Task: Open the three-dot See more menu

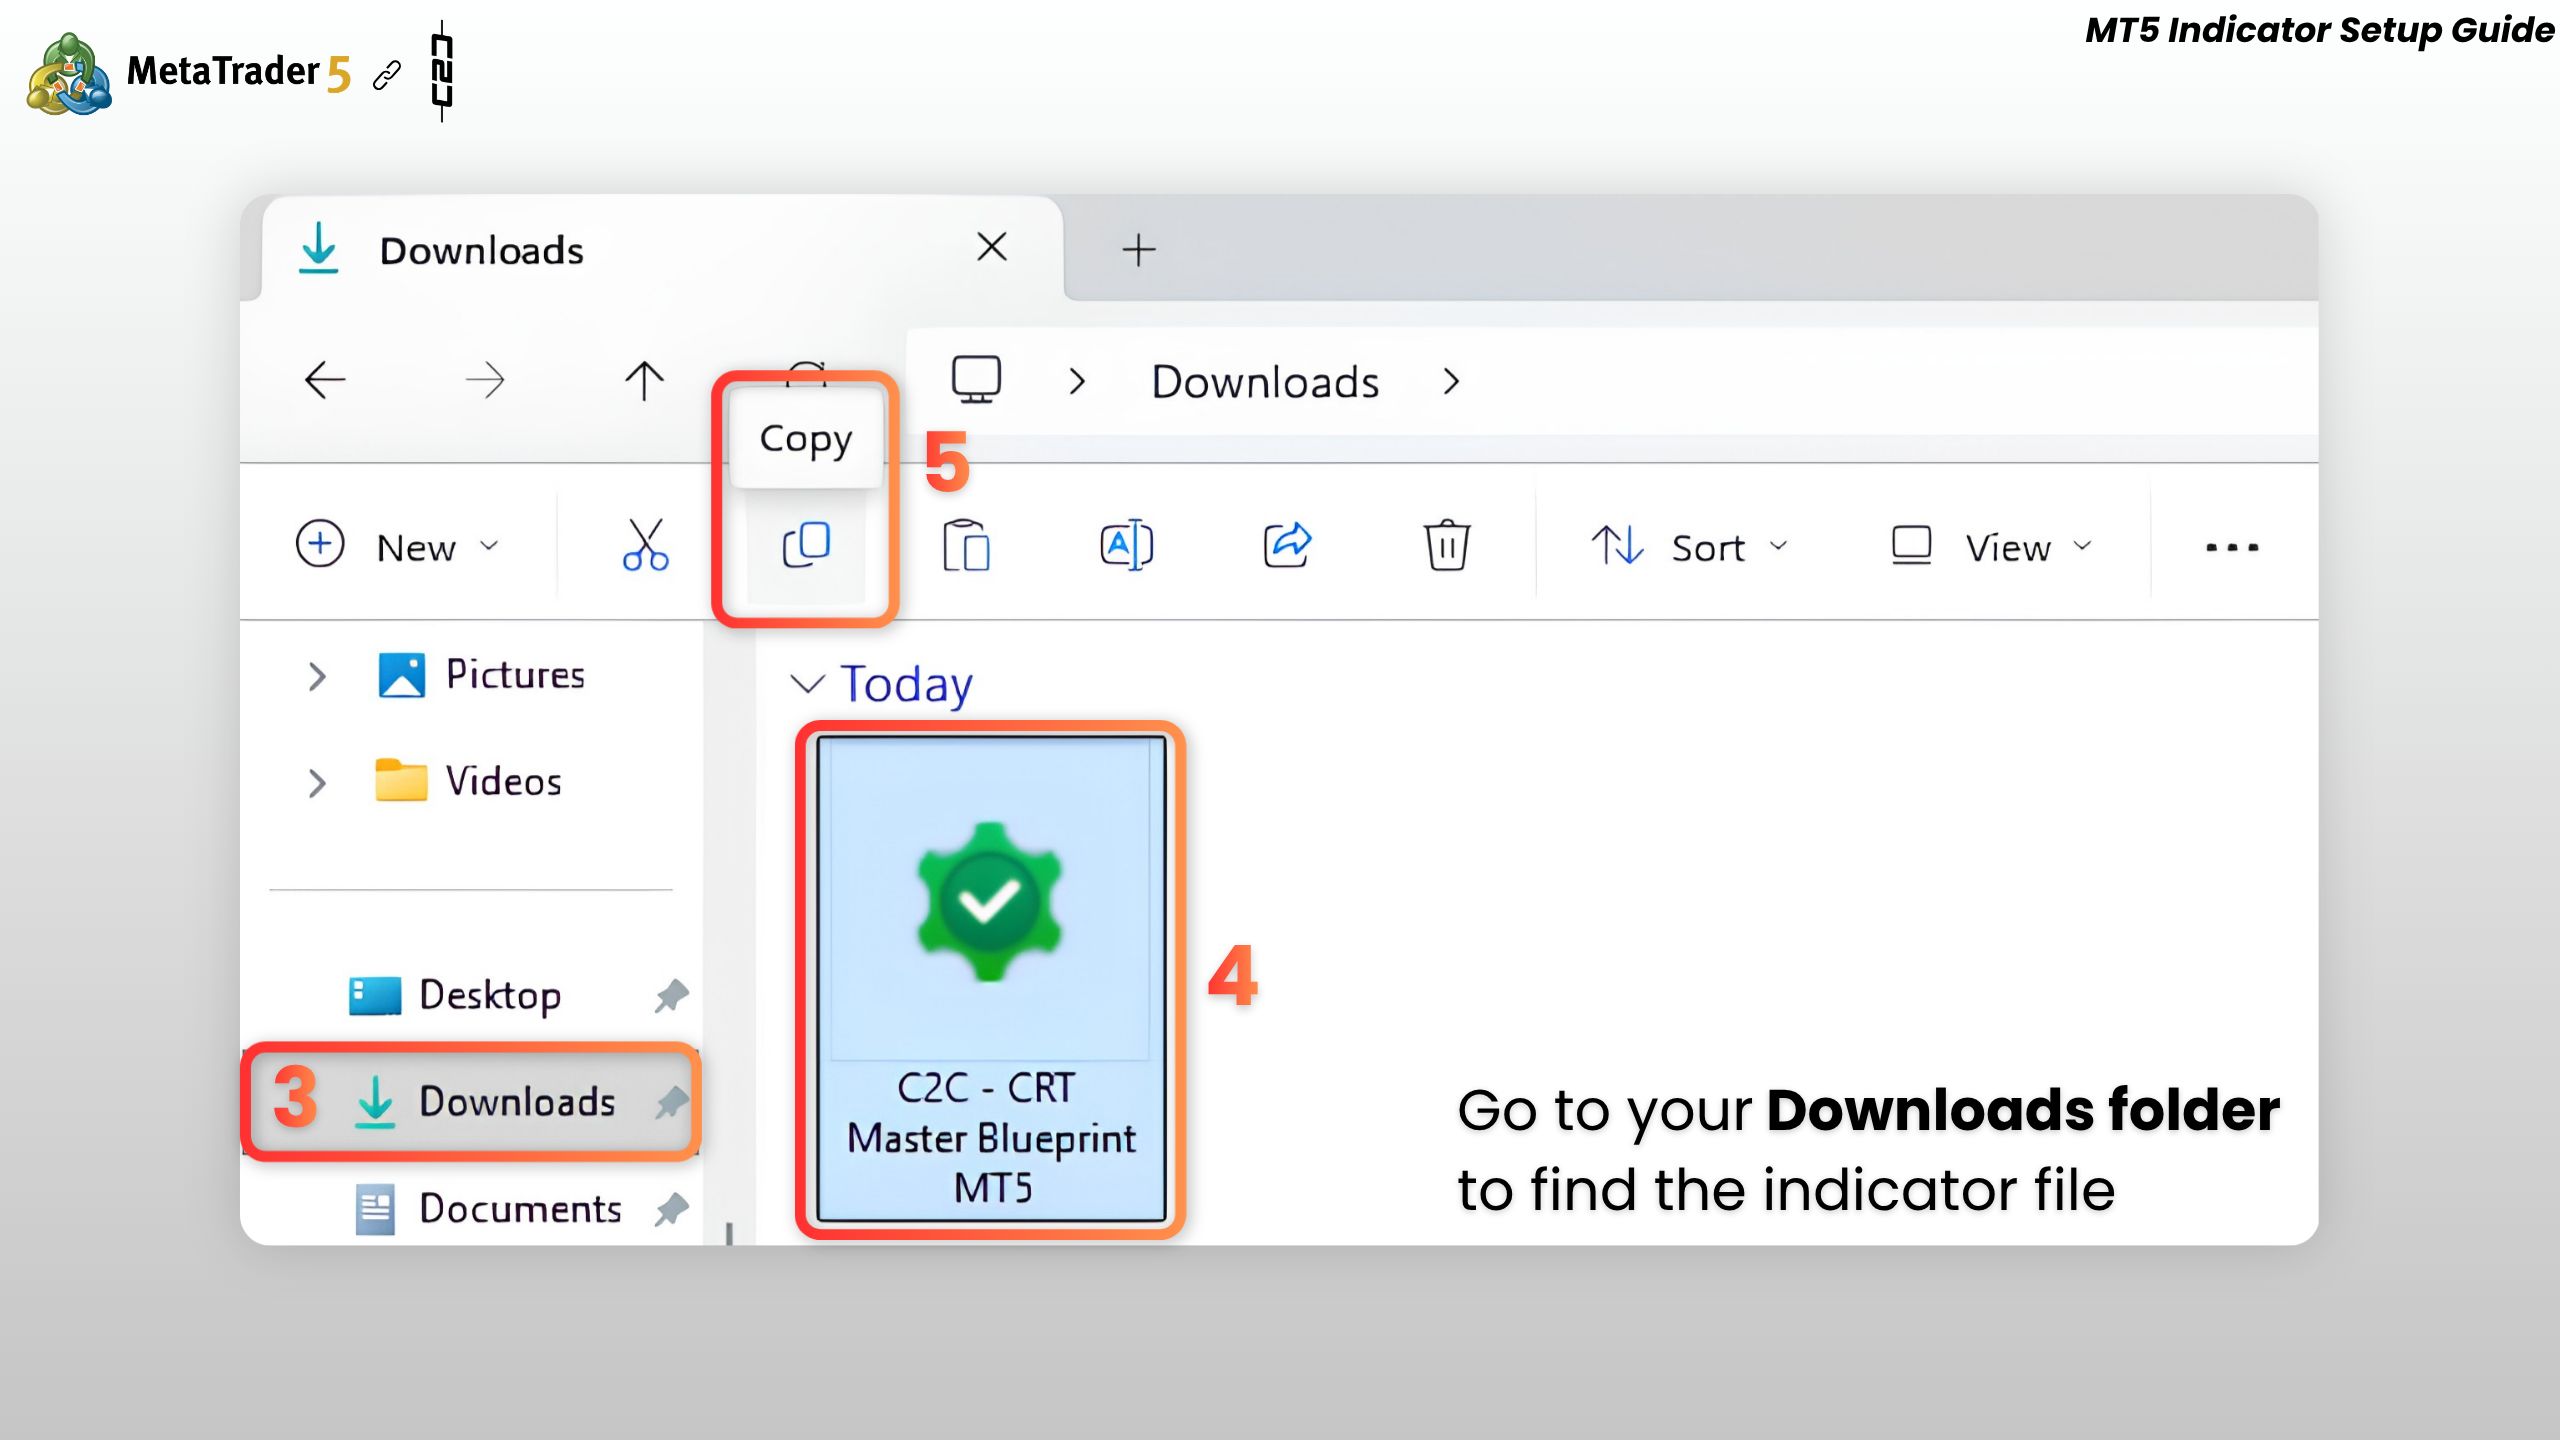Action: [x=2232, y=547]
